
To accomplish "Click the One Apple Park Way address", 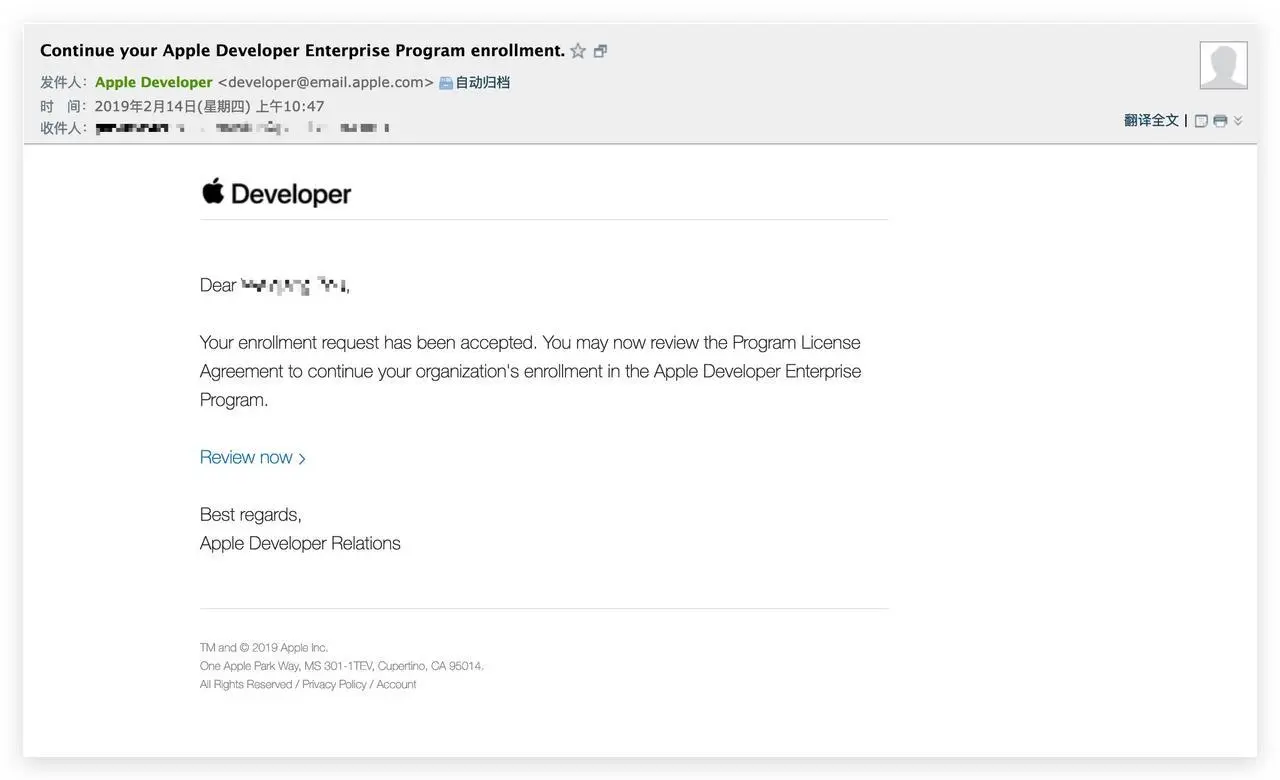I will [x=342, y=666].
